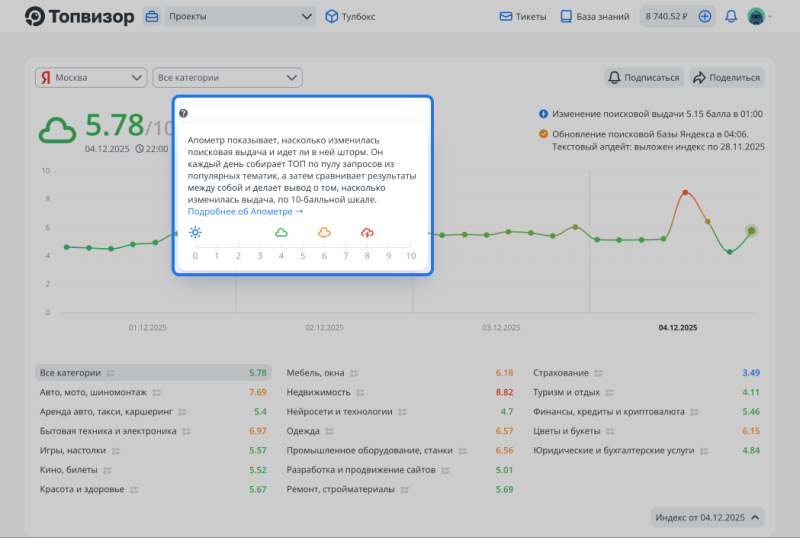Click list icon next to Страхование
The image size is (800, 538).
(x=598, y=373)
